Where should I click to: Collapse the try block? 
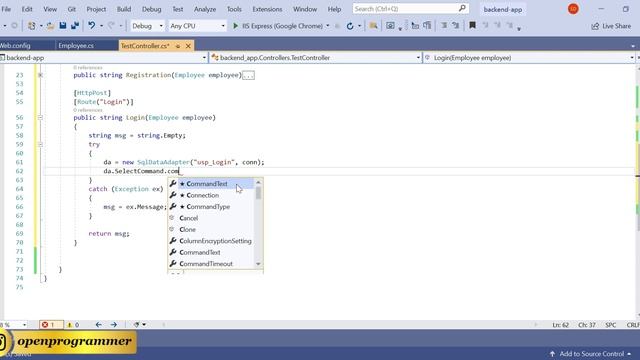coord(40,144)
